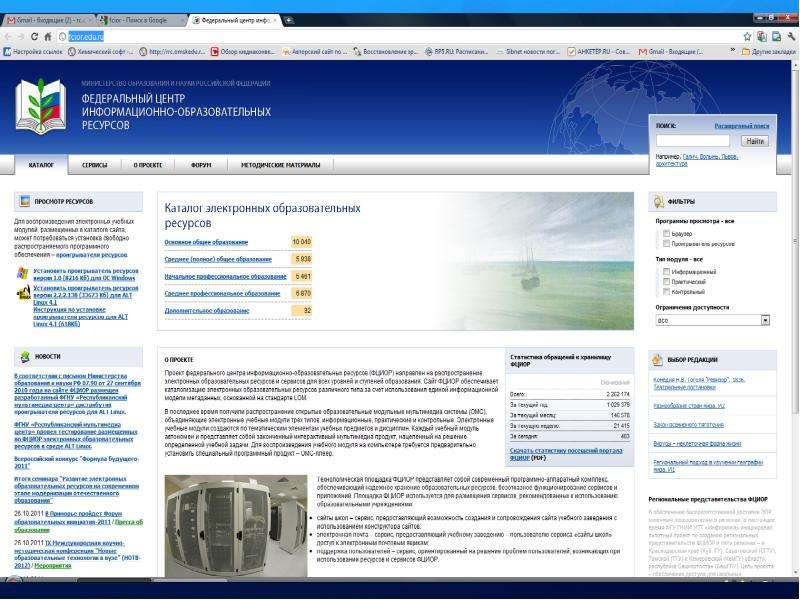
Task: Open the browser Home icon
Action: point(47,37)
